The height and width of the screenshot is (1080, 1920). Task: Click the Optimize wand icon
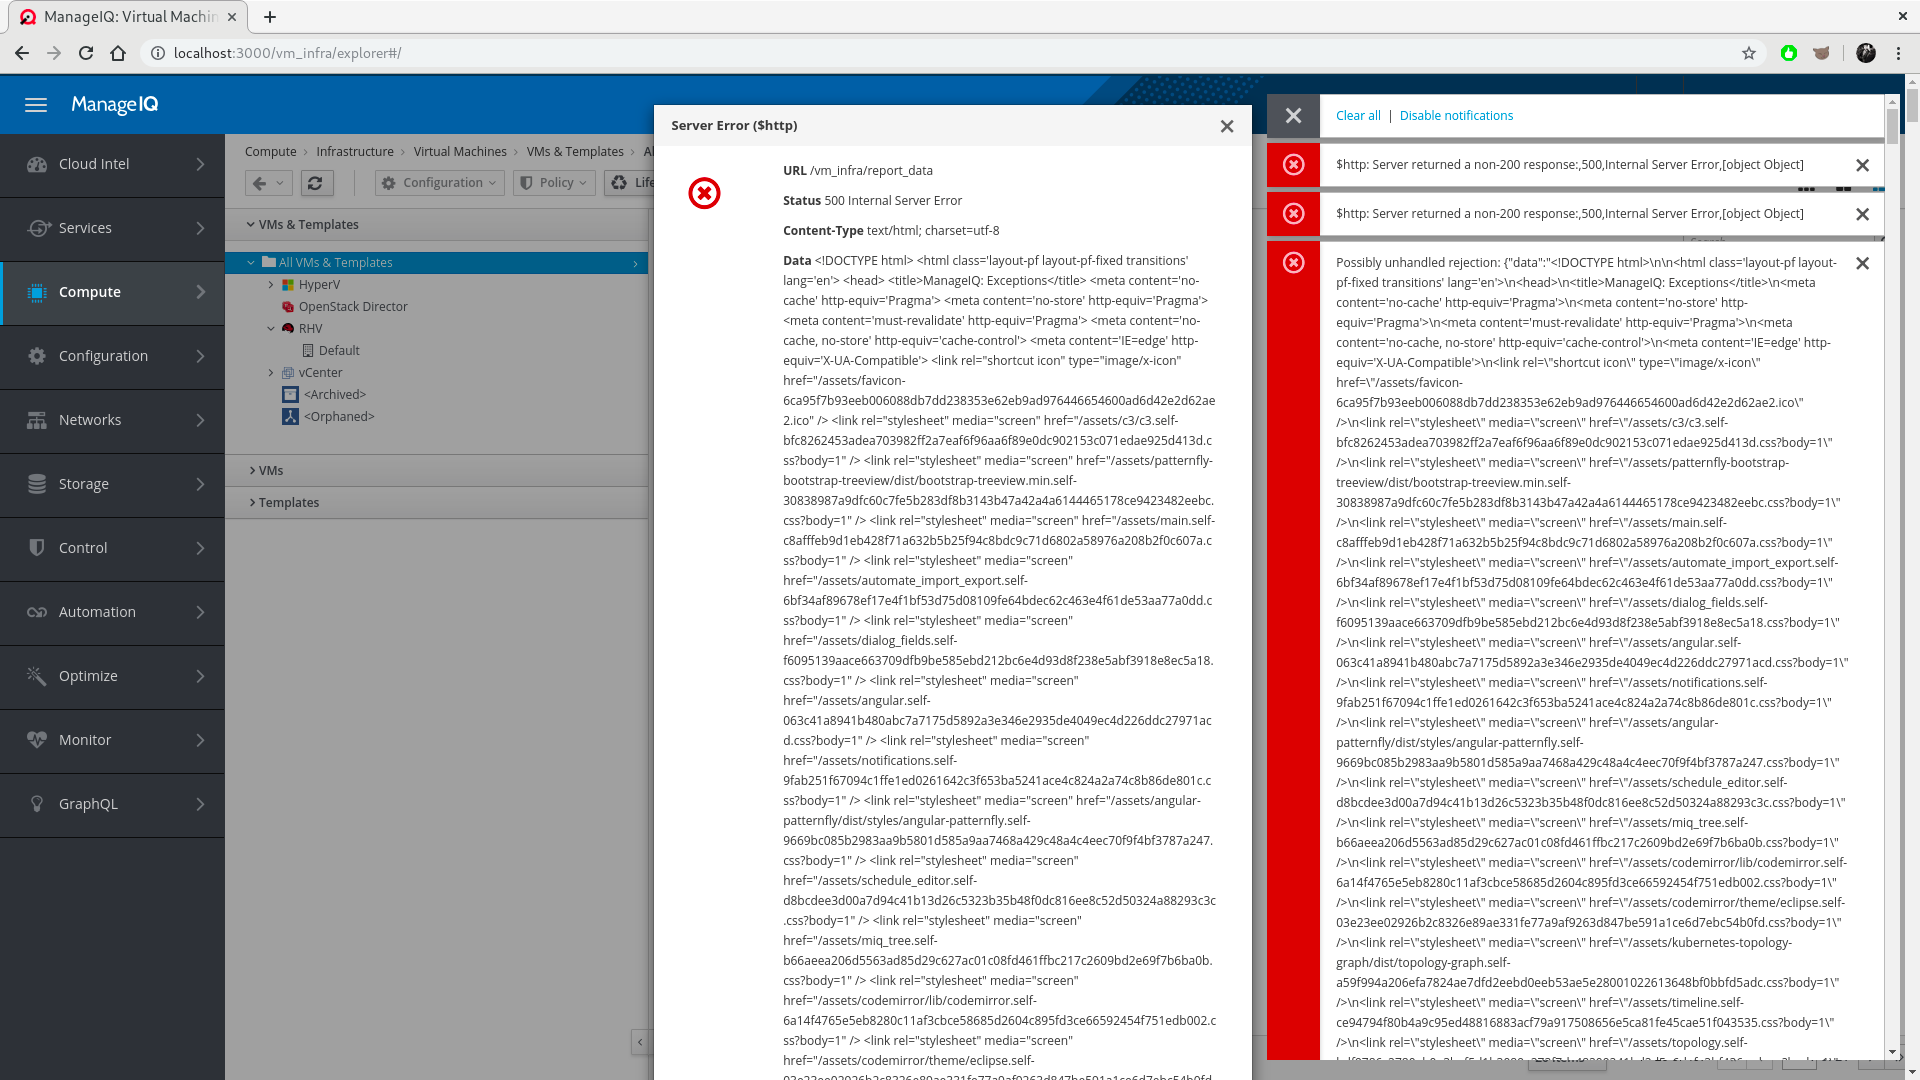pos(37,676)
